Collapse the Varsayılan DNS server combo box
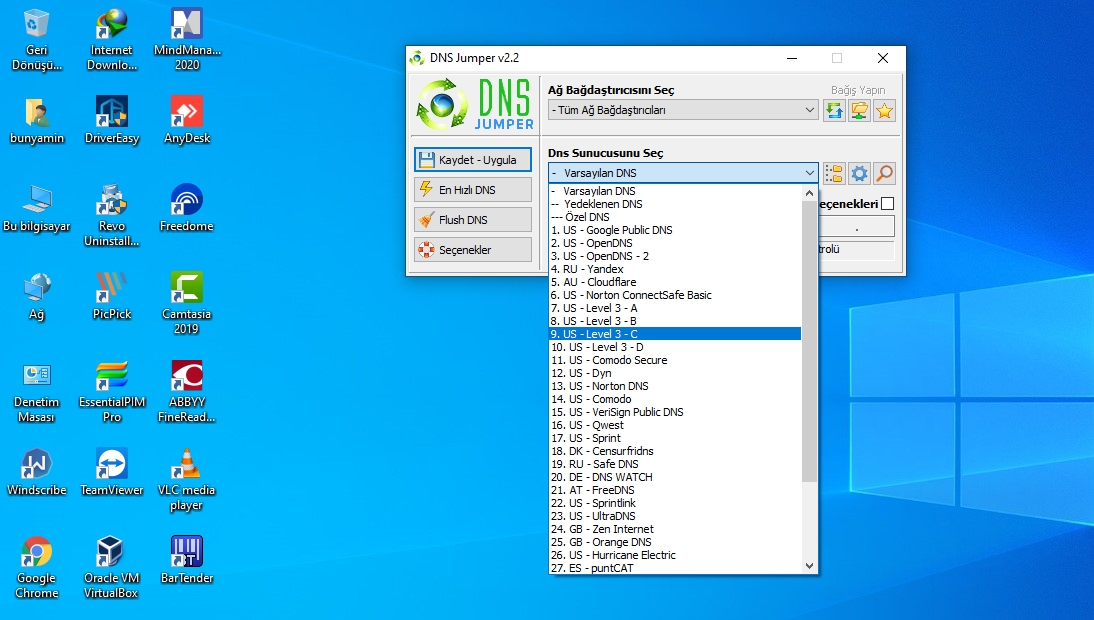 pyautogui.click(x=683, y=172)
